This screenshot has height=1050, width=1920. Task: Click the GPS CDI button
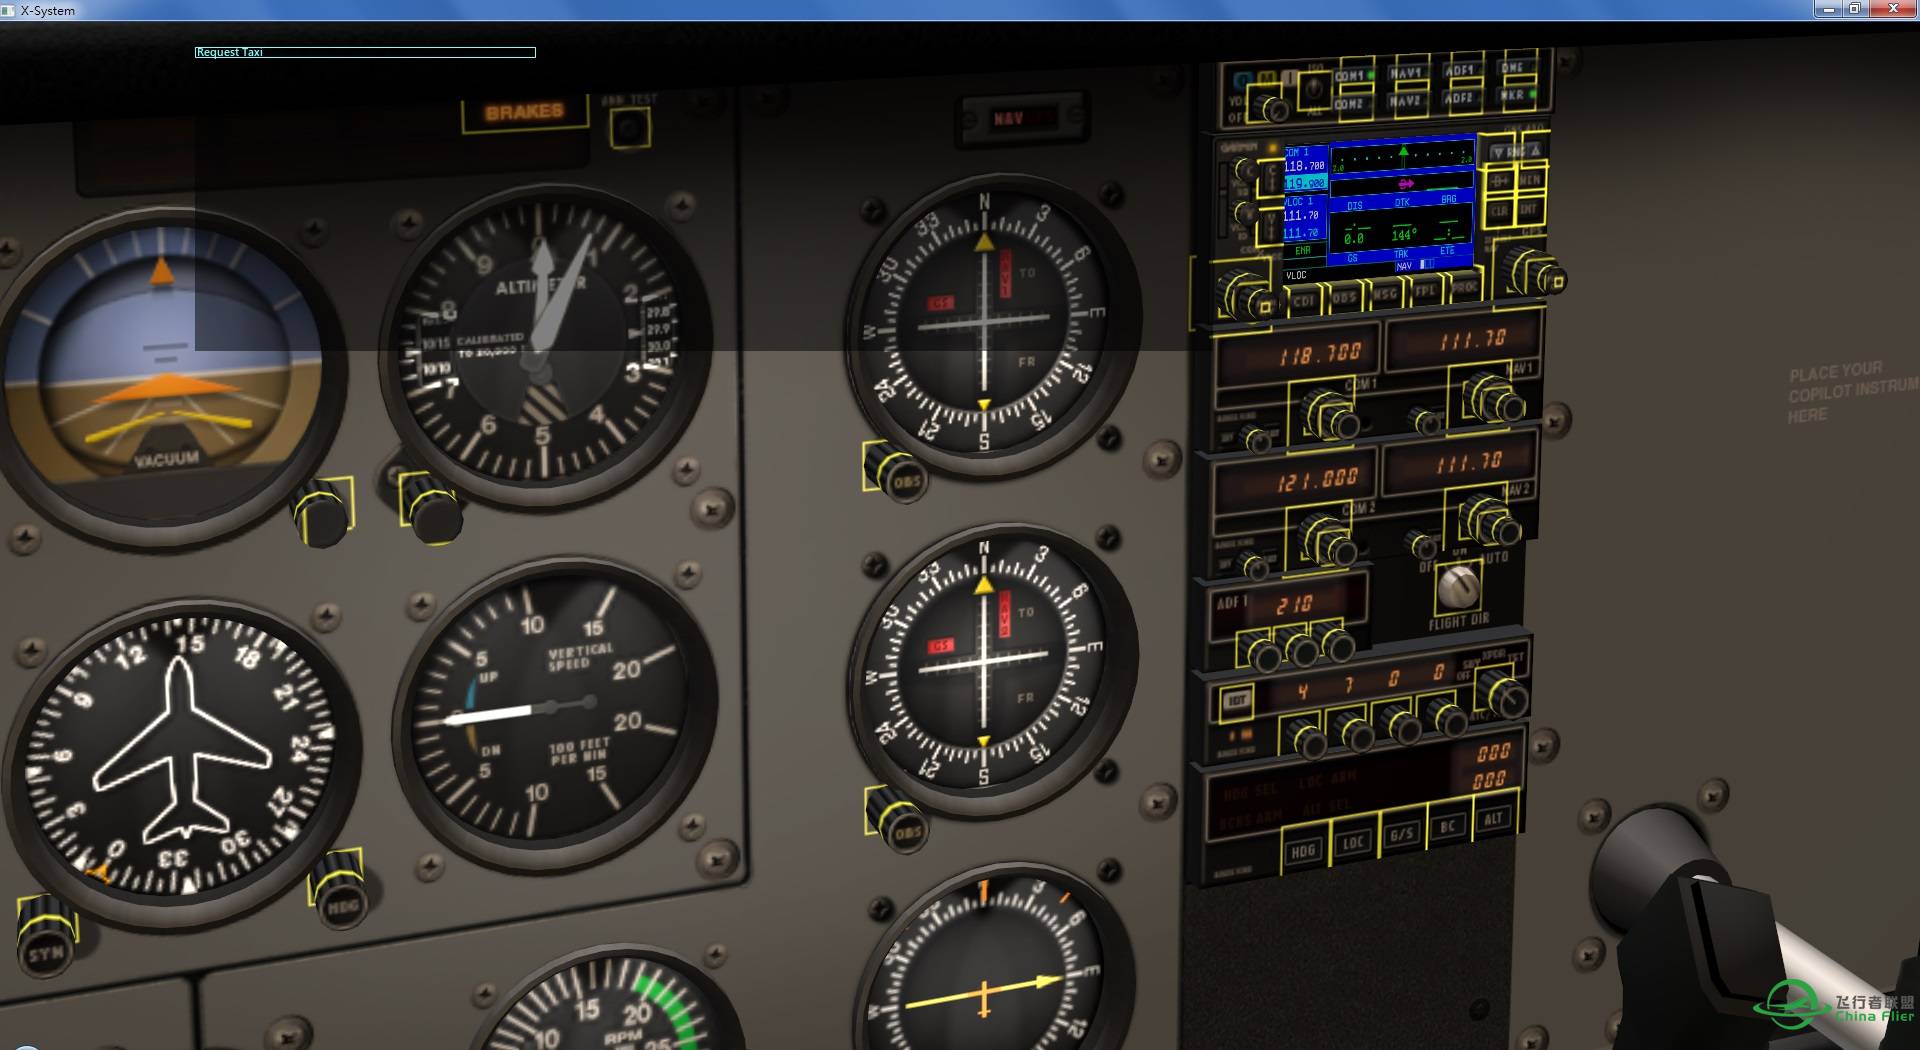point(1304,300)
